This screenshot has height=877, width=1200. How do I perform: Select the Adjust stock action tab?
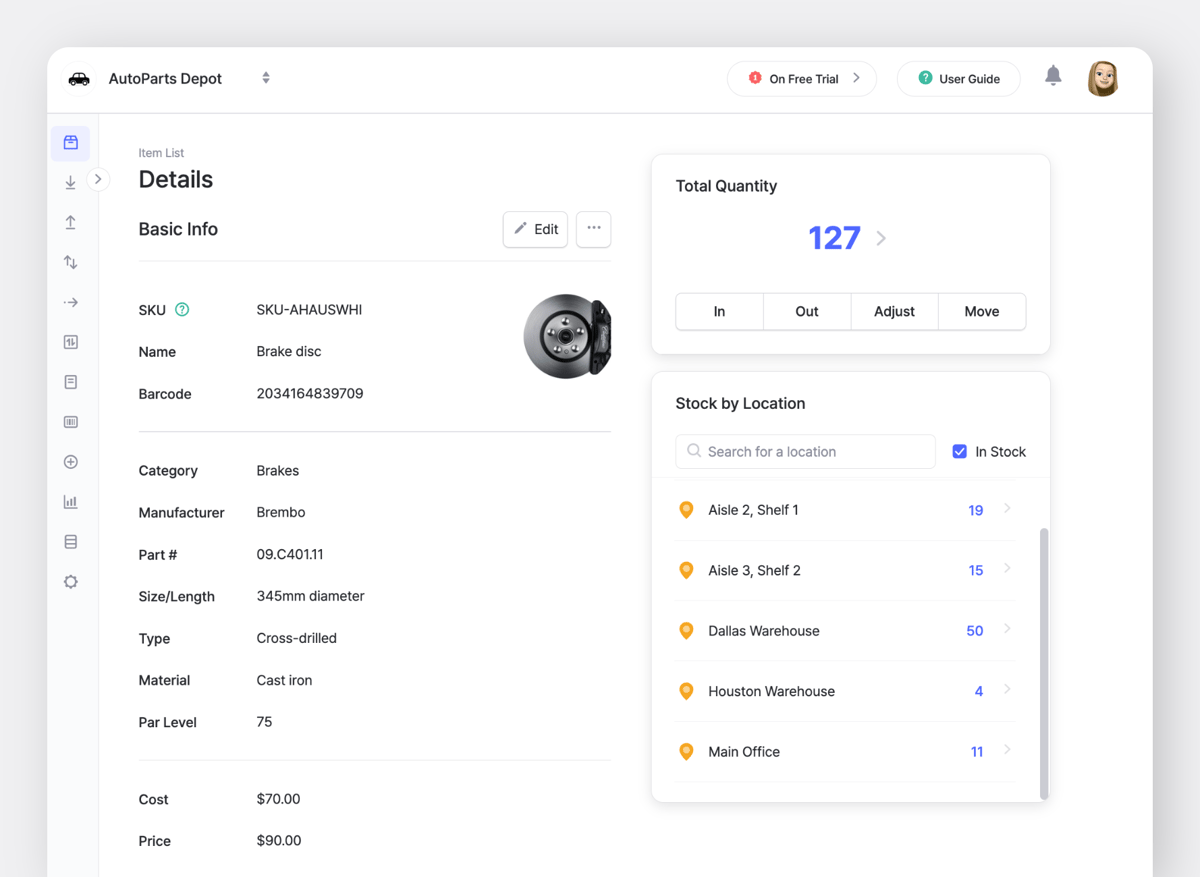pos(894,311)
